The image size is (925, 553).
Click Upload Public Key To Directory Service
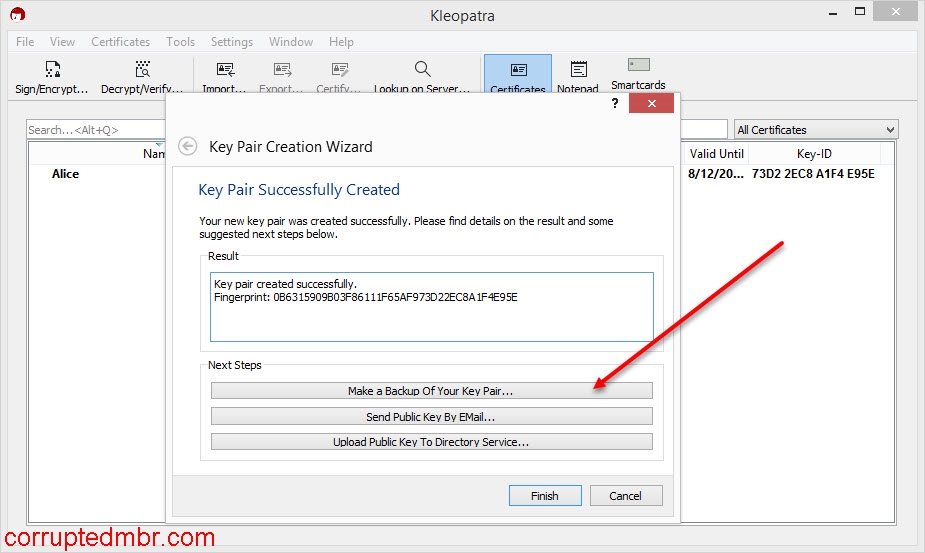point(431,442)
